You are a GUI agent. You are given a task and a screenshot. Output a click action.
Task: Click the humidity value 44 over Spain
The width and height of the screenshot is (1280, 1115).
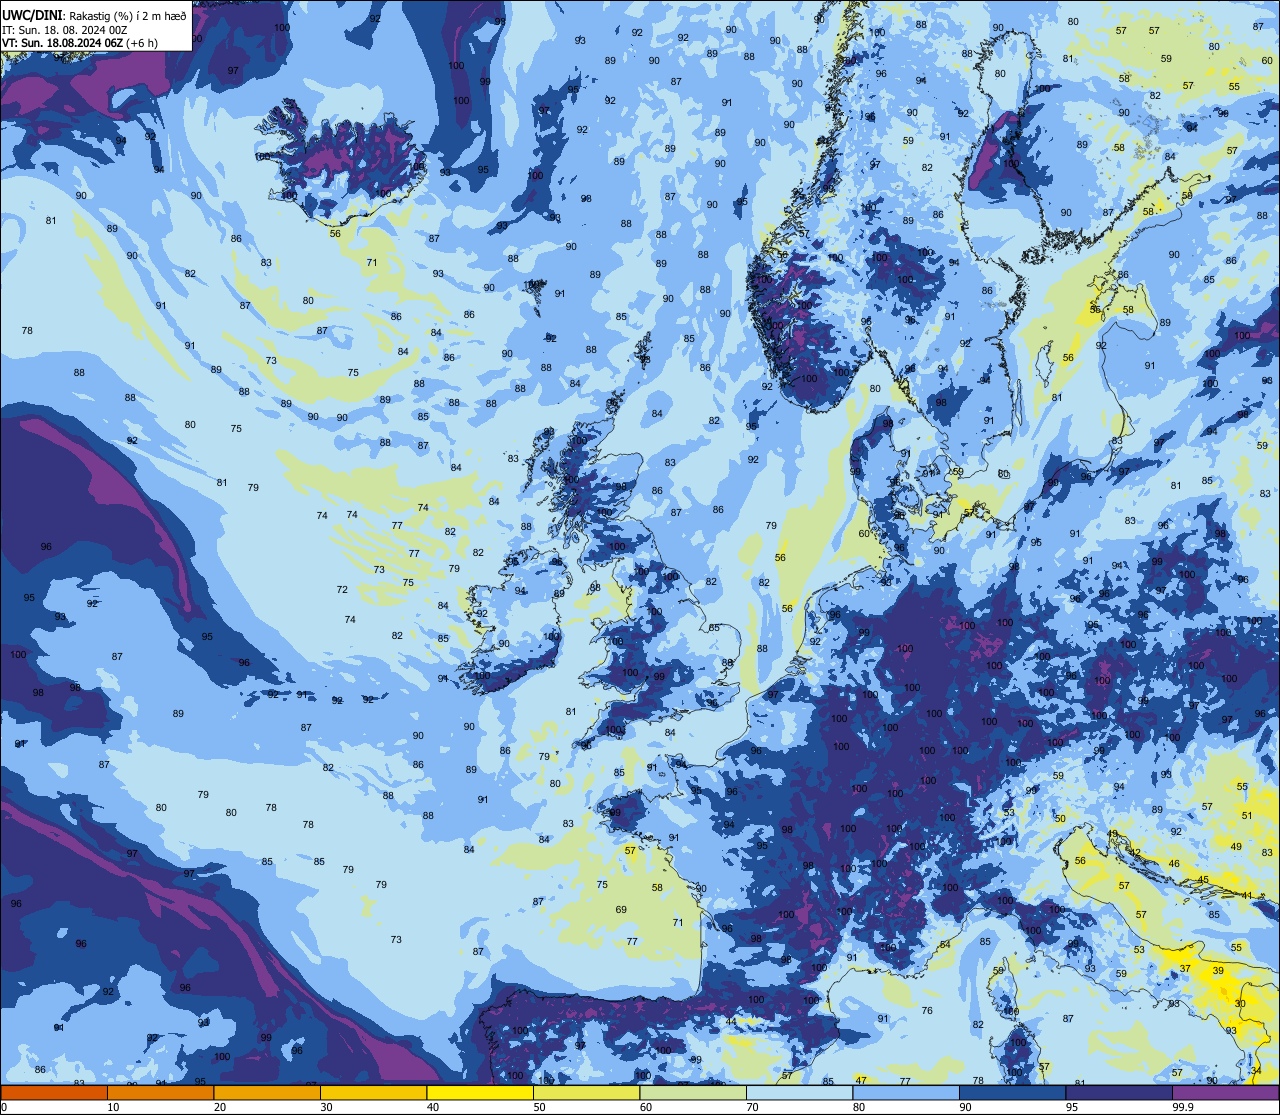732,1022
